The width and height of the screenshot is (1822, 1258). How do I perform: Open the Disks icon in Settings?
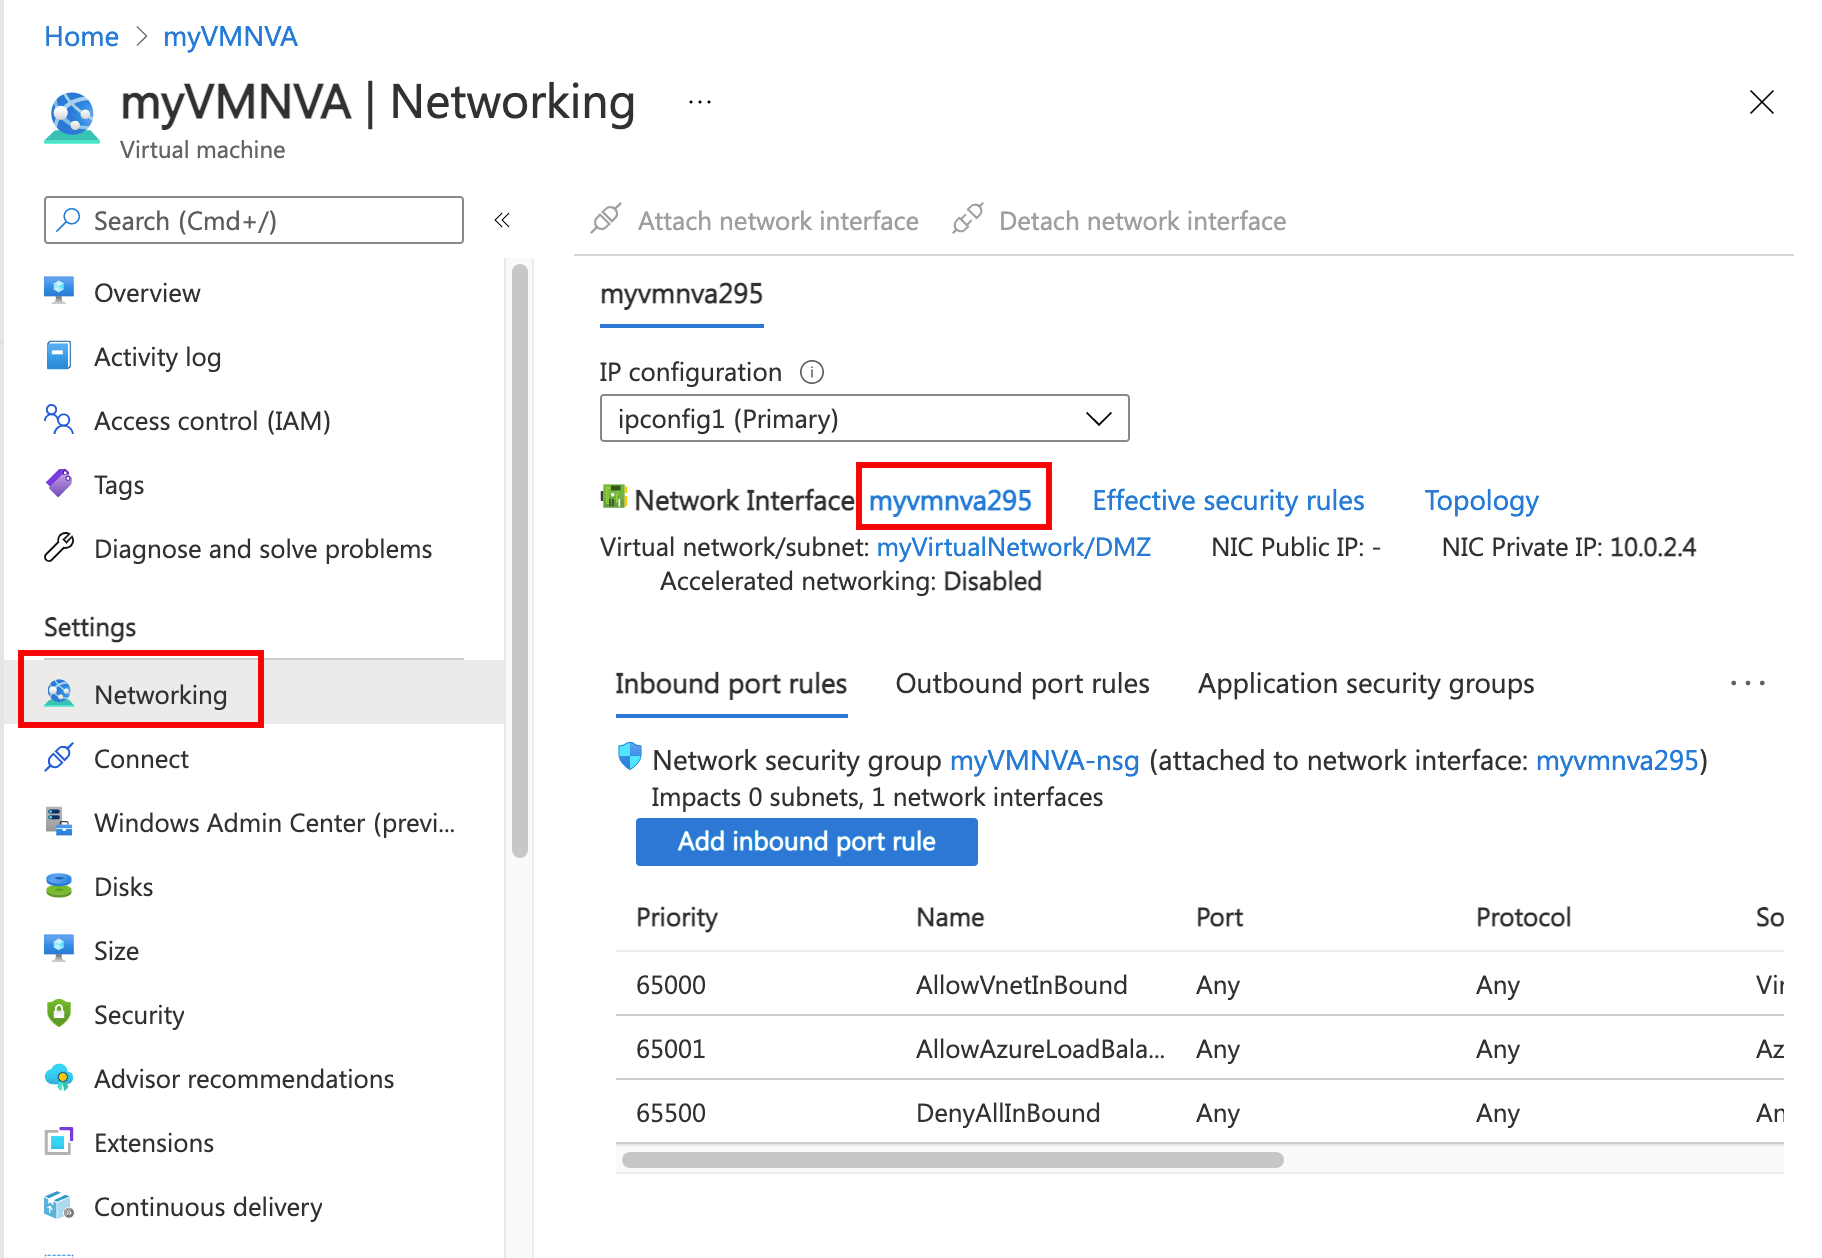point(59,886)
